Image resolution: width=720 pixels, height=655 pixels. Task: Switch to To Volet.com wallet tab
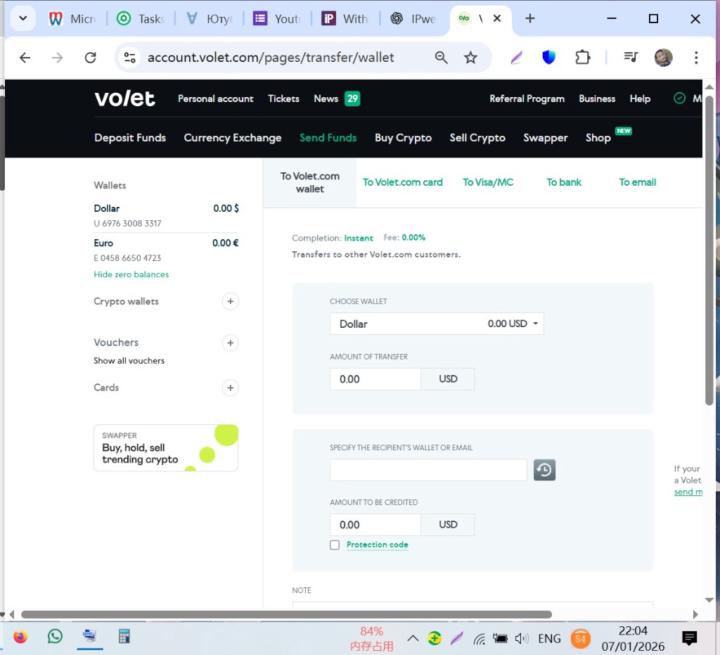(309, 182)
